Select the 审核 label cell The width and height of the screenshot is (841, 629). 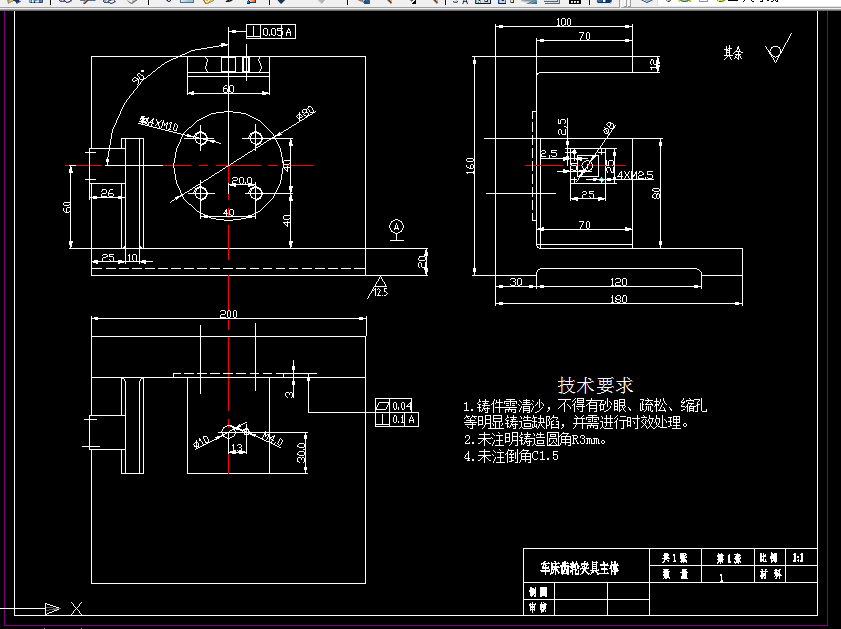click(x=538, y=607)
